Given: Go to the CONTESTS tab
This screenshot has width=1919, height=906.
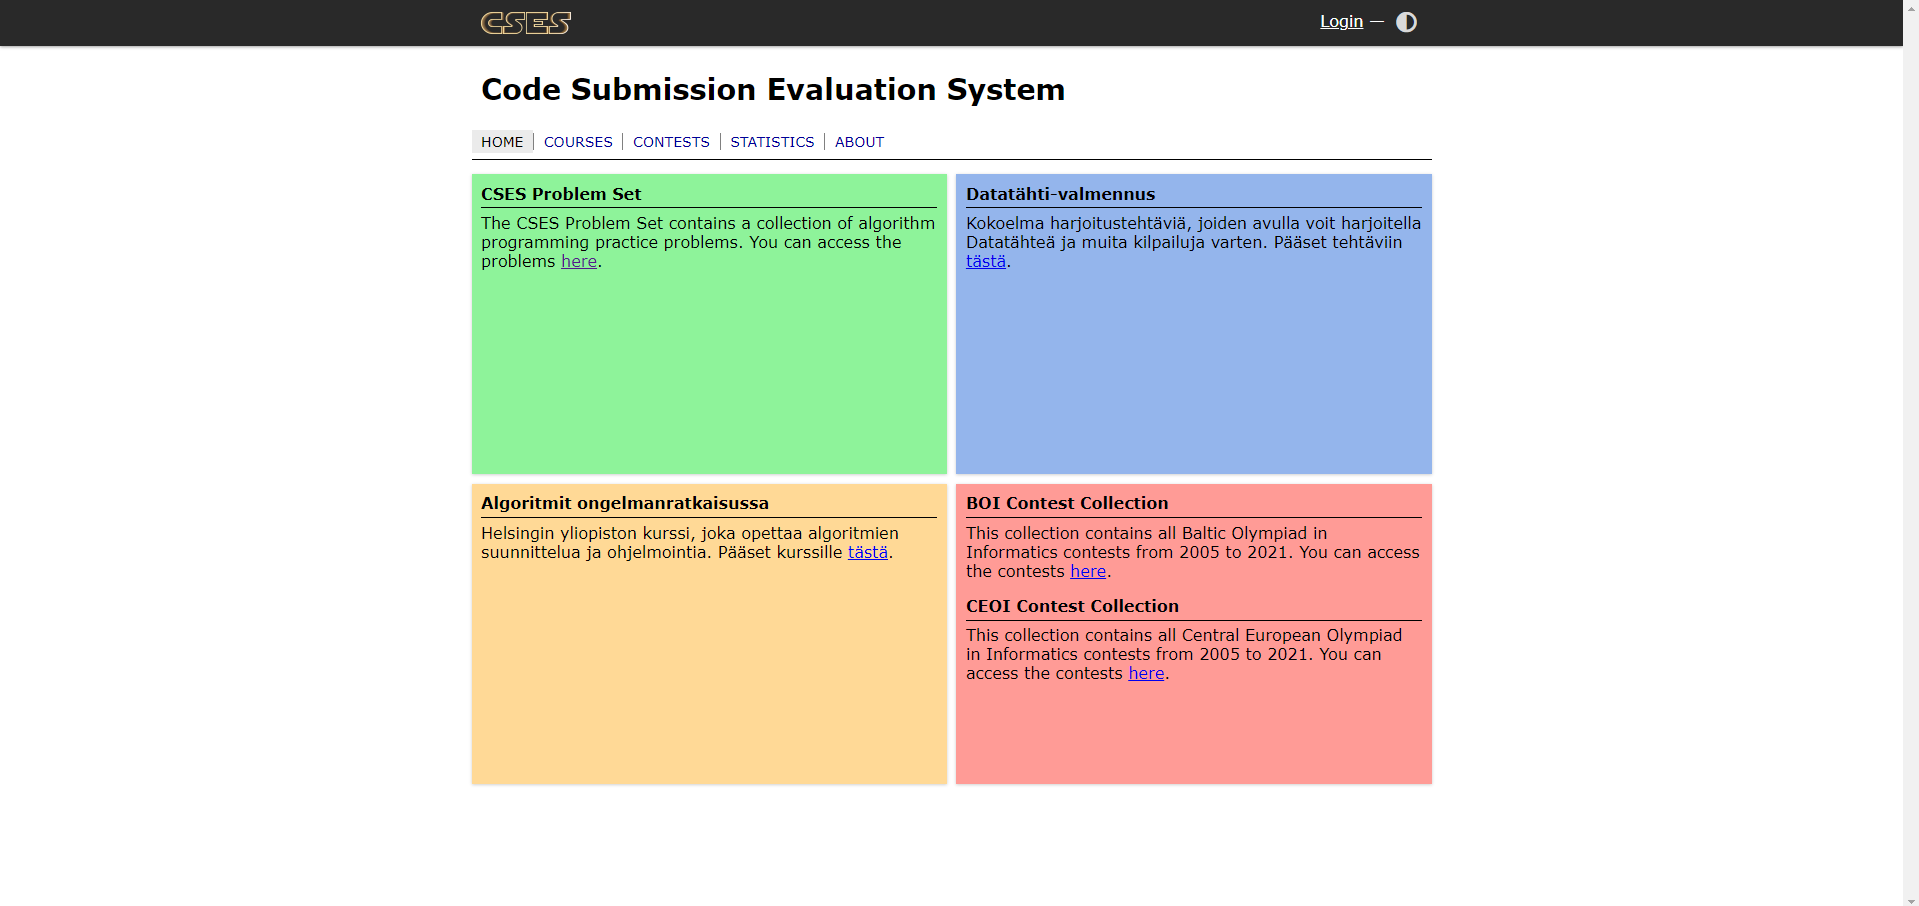Looking at the screenshot, I should (x=671, y=142).
